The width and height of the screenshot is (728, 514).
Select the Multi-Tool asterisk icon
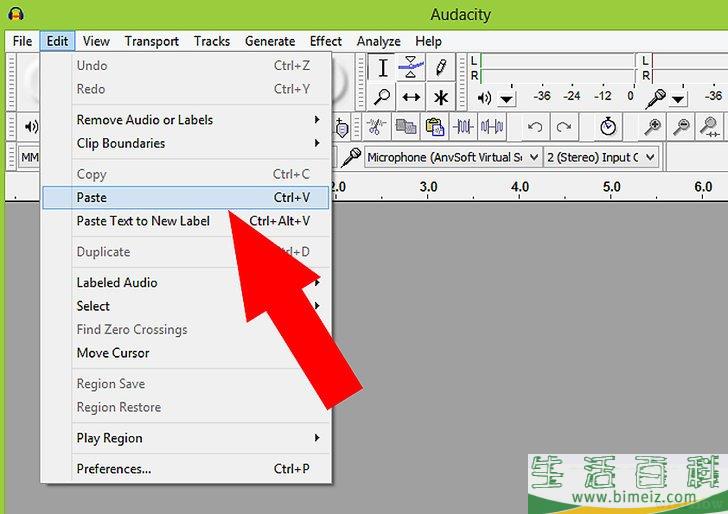[441, 97]
